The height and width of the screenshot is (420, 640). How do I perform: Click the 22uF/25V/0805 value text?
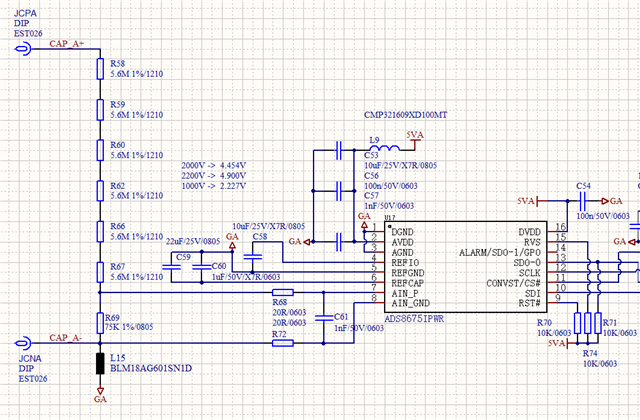click(193, 242)
